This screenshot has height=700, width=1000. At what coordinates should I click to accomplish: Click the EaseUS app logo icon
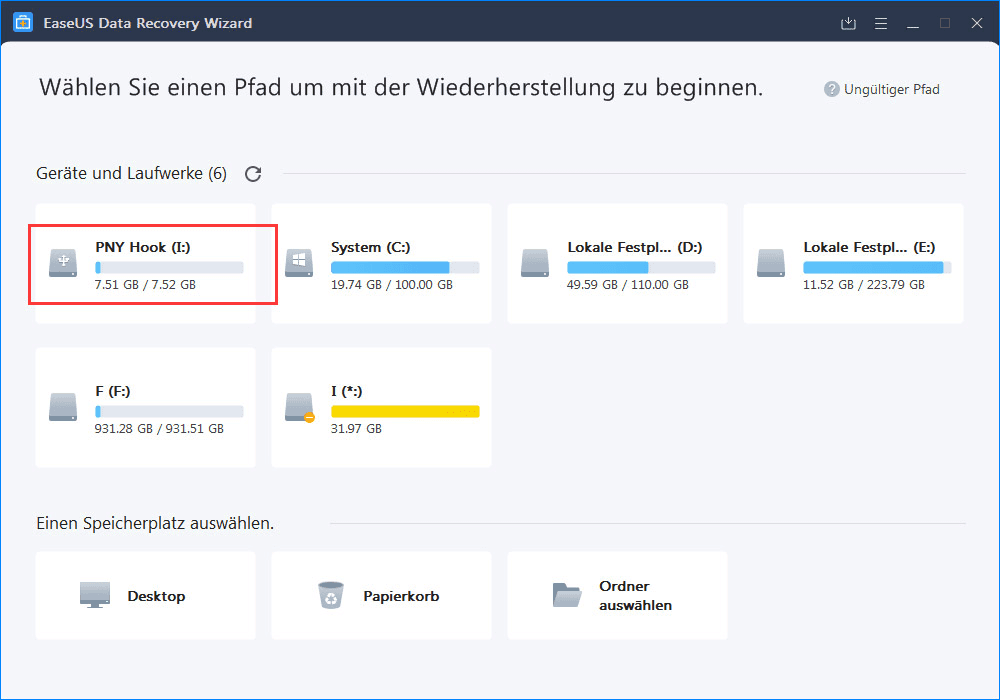tap(23, 22)
